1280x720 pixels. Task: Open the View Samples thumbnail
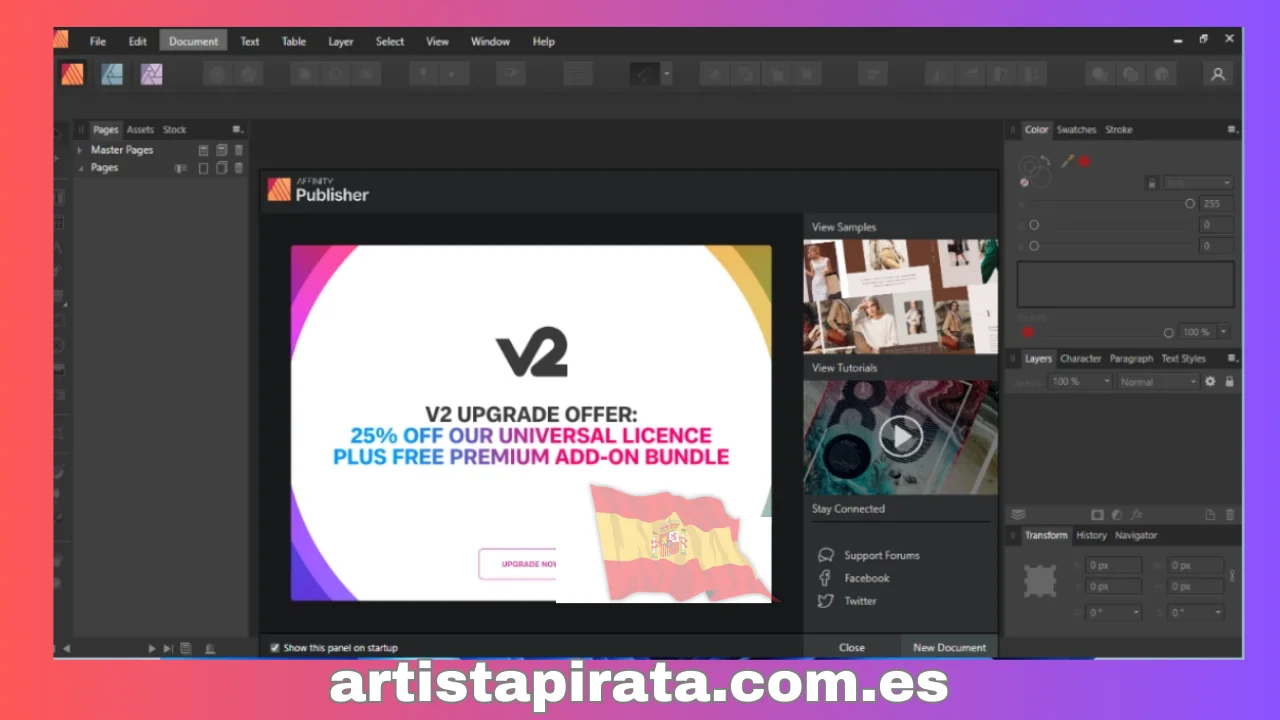tap(901, 296)
